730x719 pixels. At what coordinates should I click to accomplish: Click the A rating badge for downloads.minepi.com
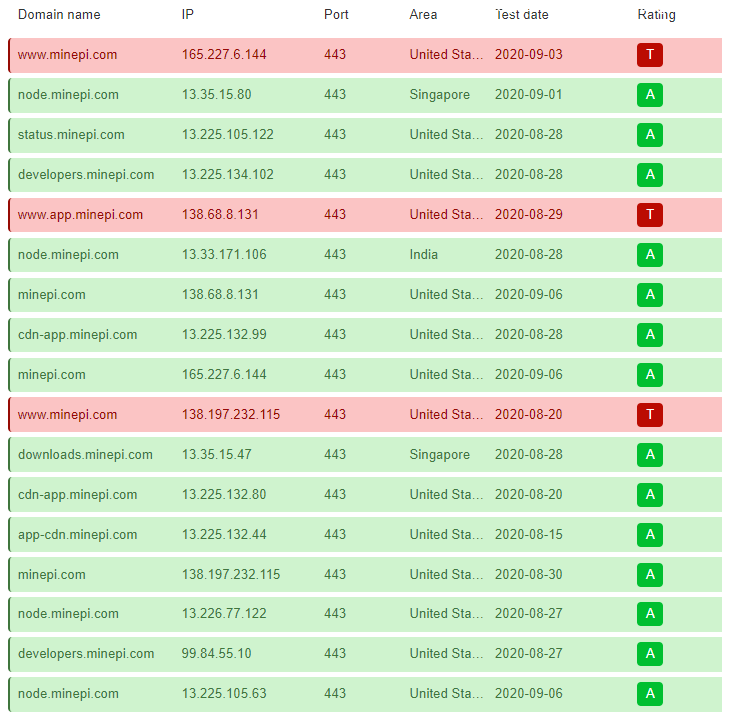pos(649,455)
